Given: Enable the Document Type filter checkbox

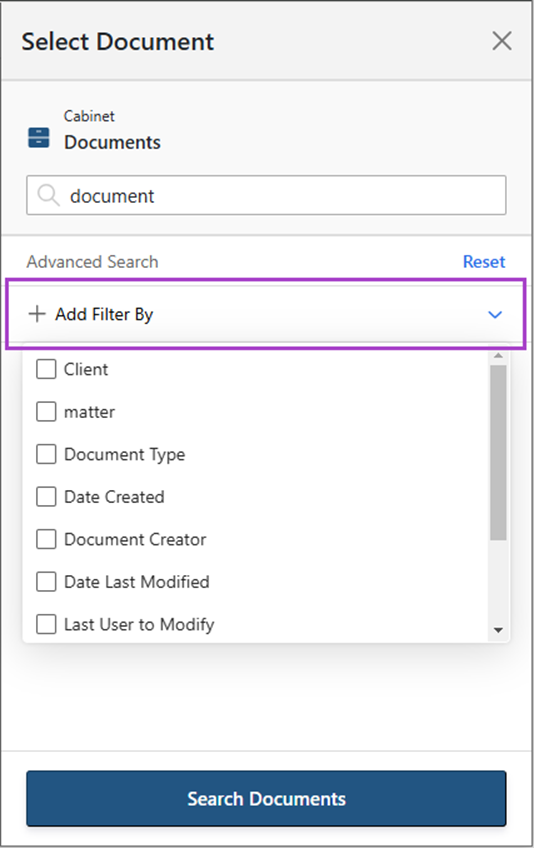Looking at the screenshot, I should [x=46, y=454].
